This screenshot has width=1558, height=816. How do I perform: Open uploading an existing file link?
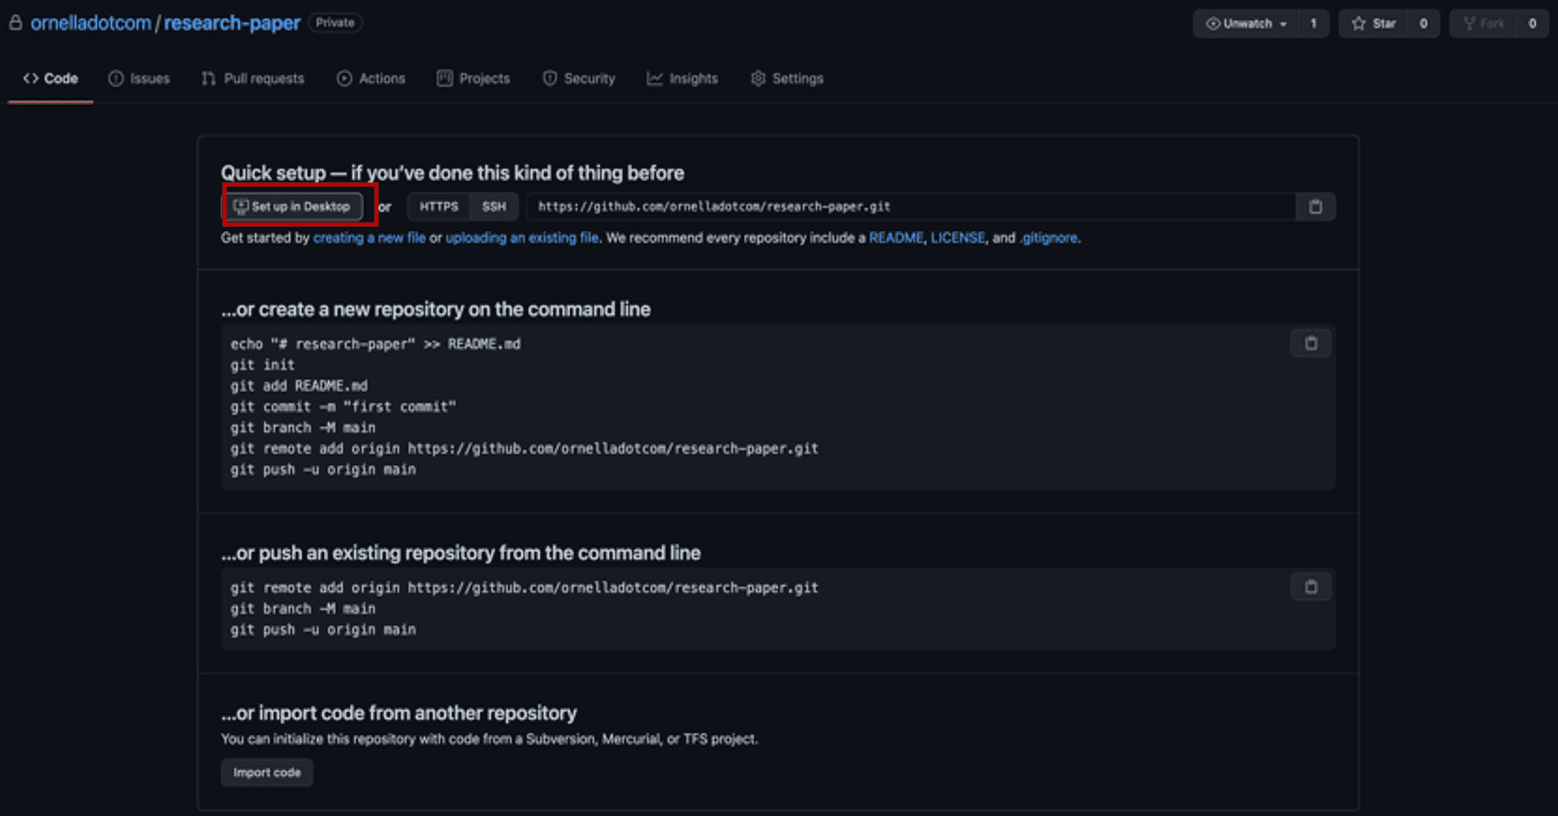pos(522,238)
